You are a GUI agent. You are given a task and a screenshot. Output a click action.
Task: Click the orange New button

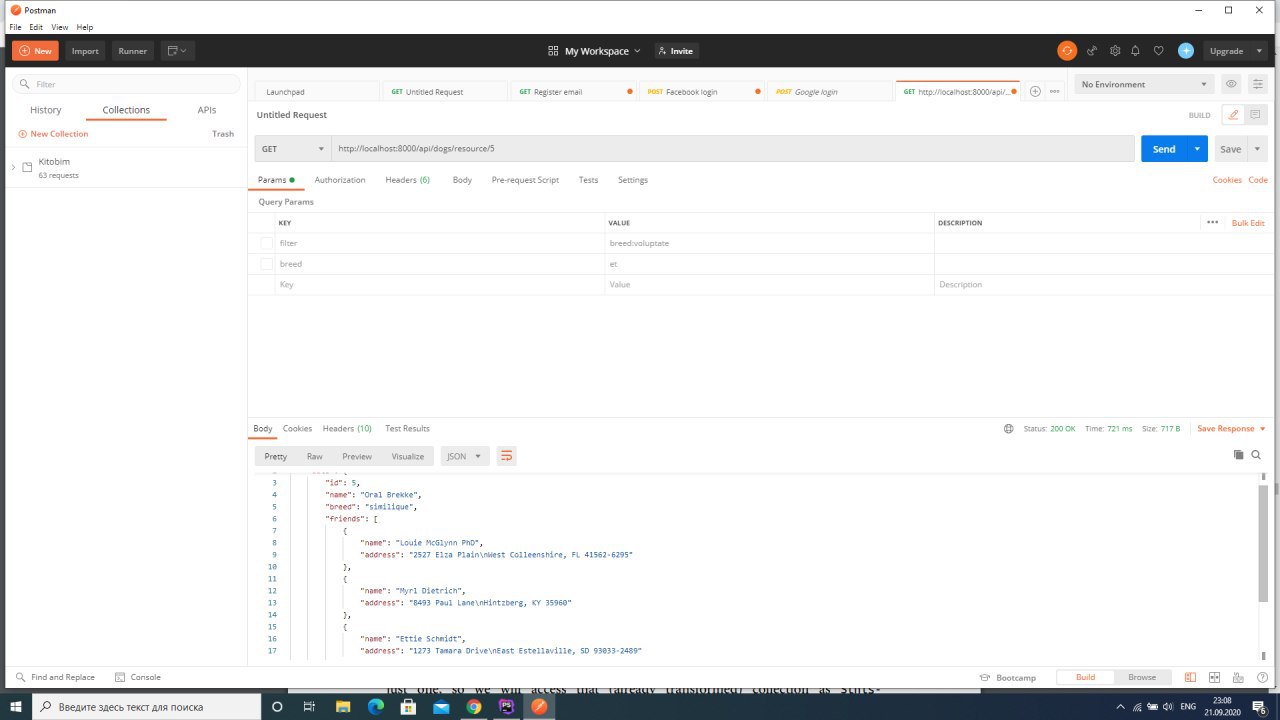[35, 51]
